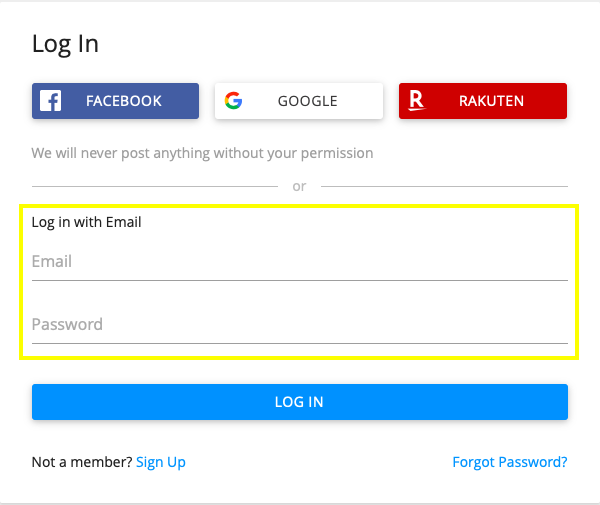This screenshot has height=505, width=600.
Task: Click the 'Not a member?' text
Action: (x=82, y=462)
